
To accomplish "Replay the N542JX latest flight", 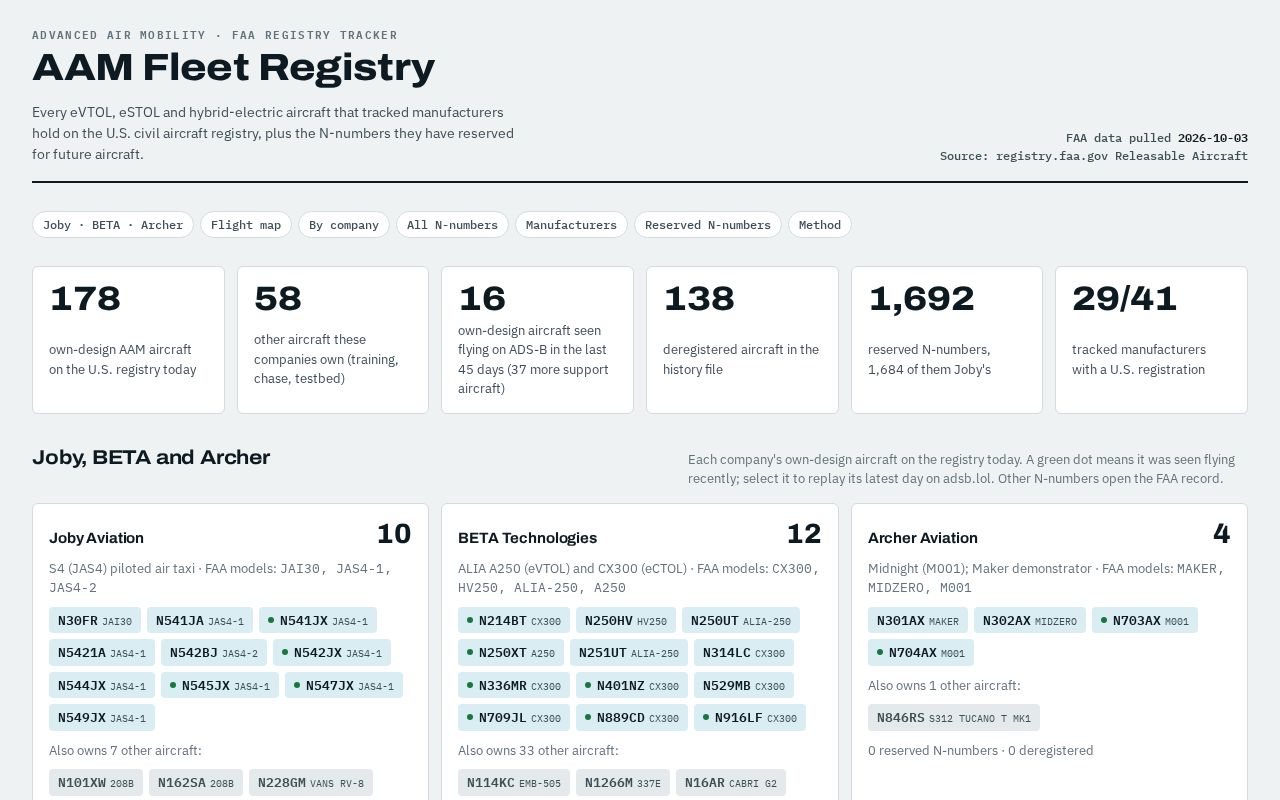I will point(332,653).
